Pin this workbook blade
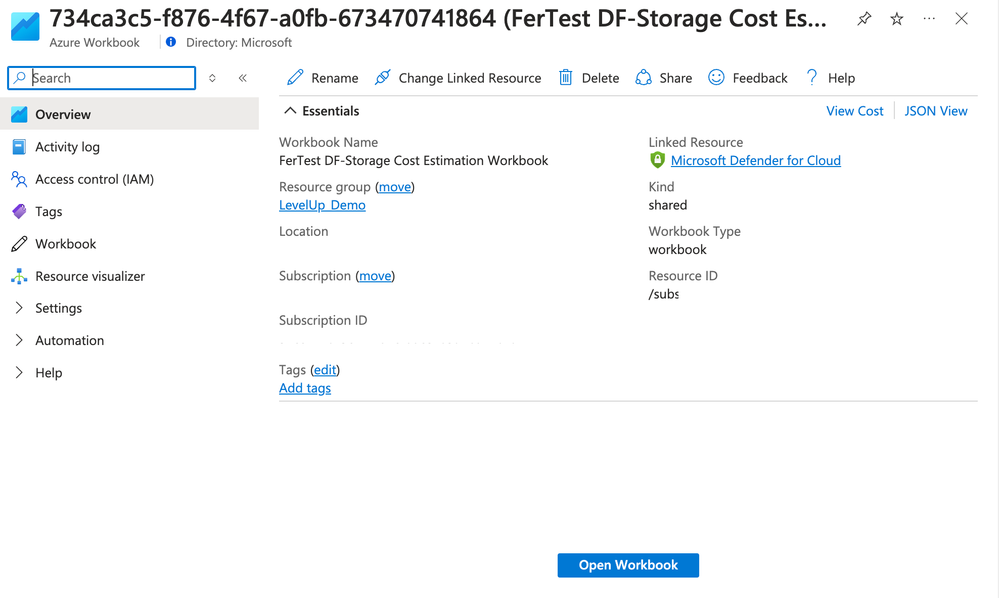This screenshot has height=598, width=999. click(864, 19)
